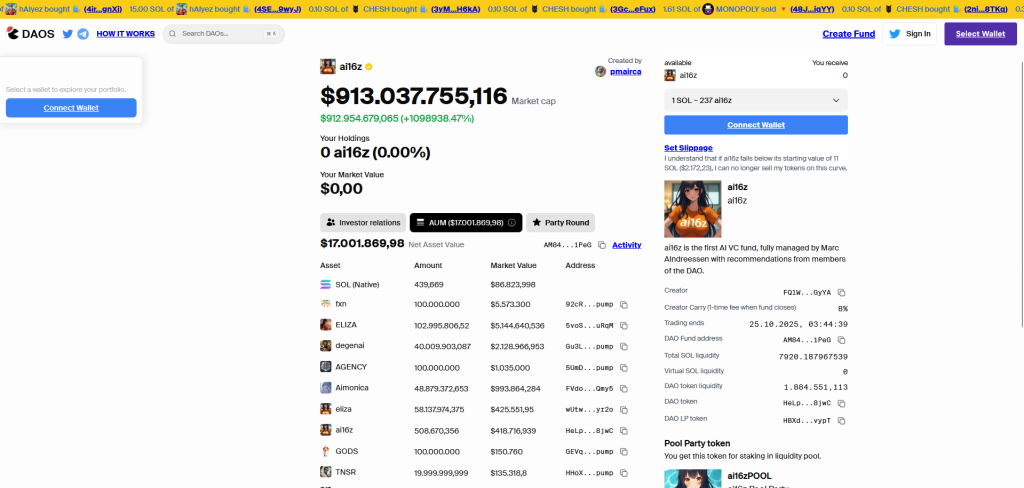Viewport: 1024px width, 488px height.
Task: Copy the Creator address FQ1W...GyYA
Action: pyautogui.click(x=841, y=293)
